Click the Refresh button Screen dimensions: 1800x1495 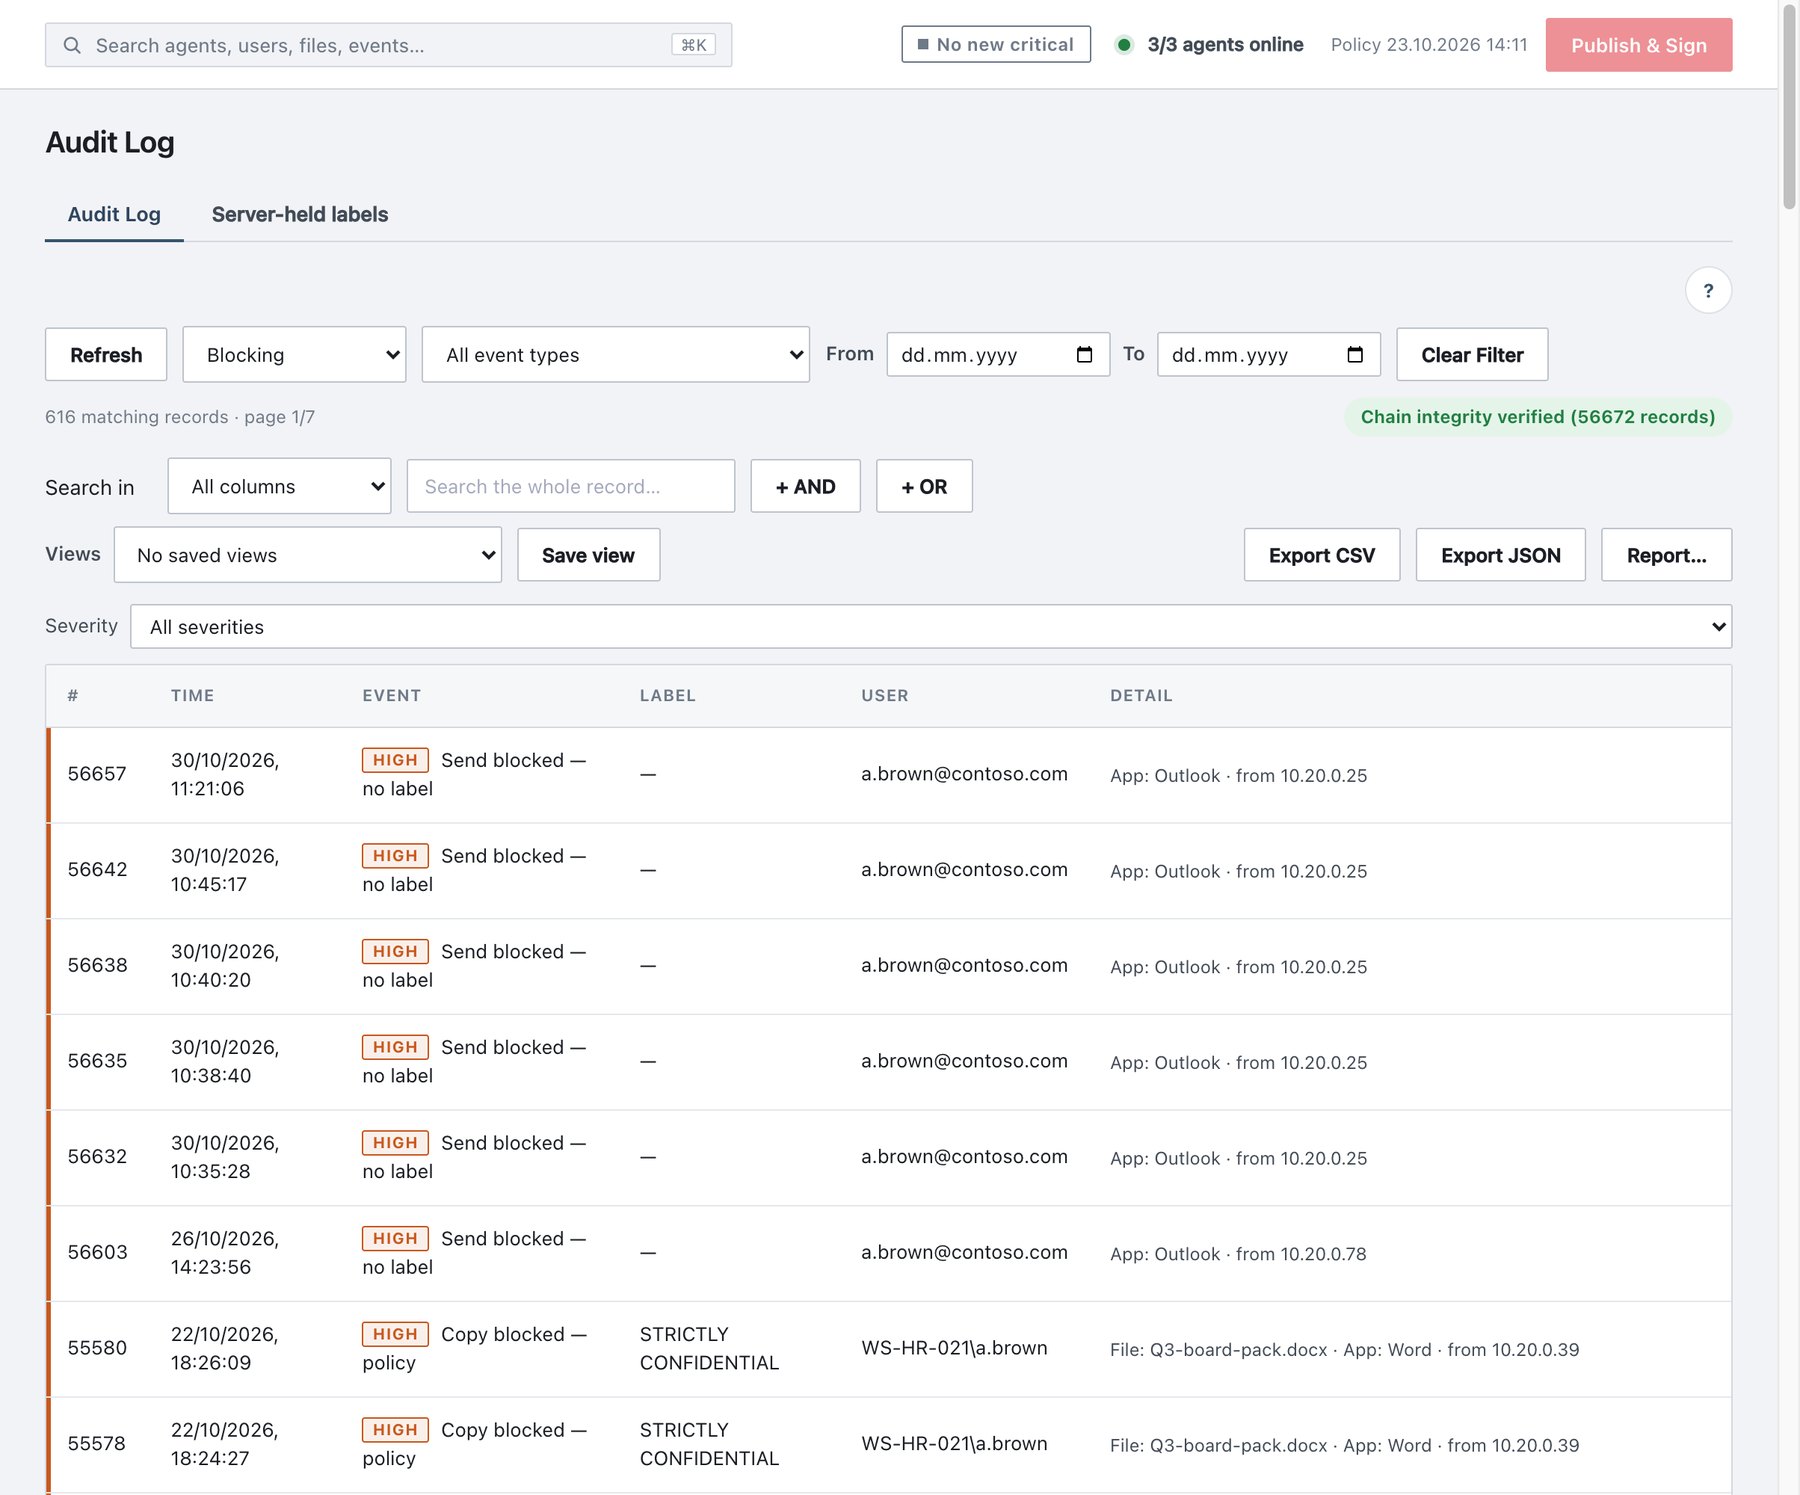pos(106,354)
